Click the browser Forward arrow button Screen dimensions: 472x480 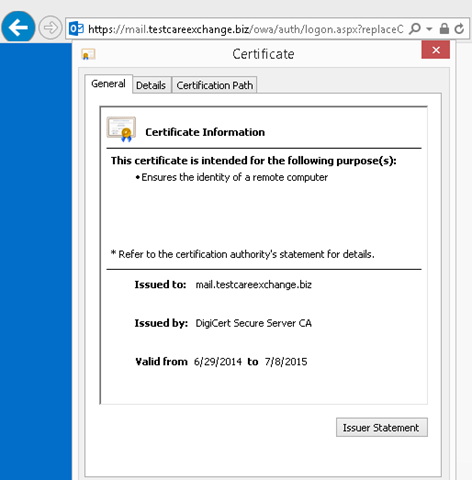click(x=50, y=27)
